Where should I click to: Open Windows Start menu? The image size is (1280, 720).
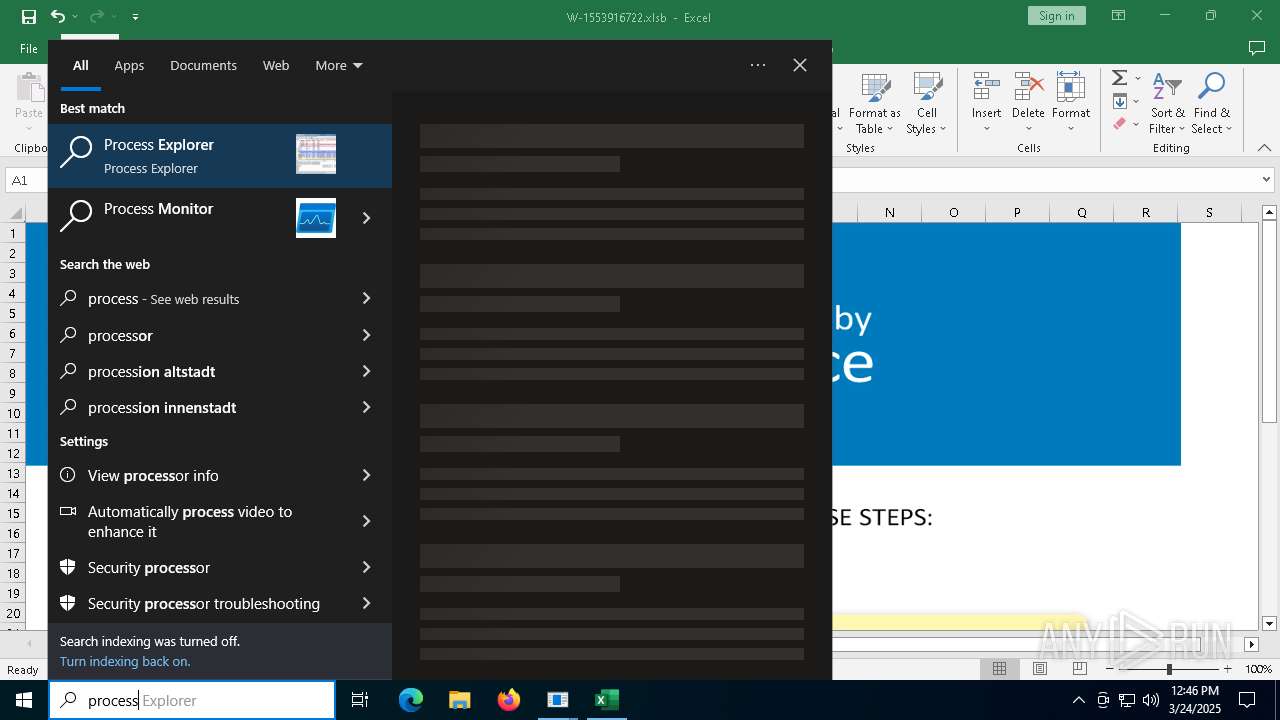pos(24,700)
